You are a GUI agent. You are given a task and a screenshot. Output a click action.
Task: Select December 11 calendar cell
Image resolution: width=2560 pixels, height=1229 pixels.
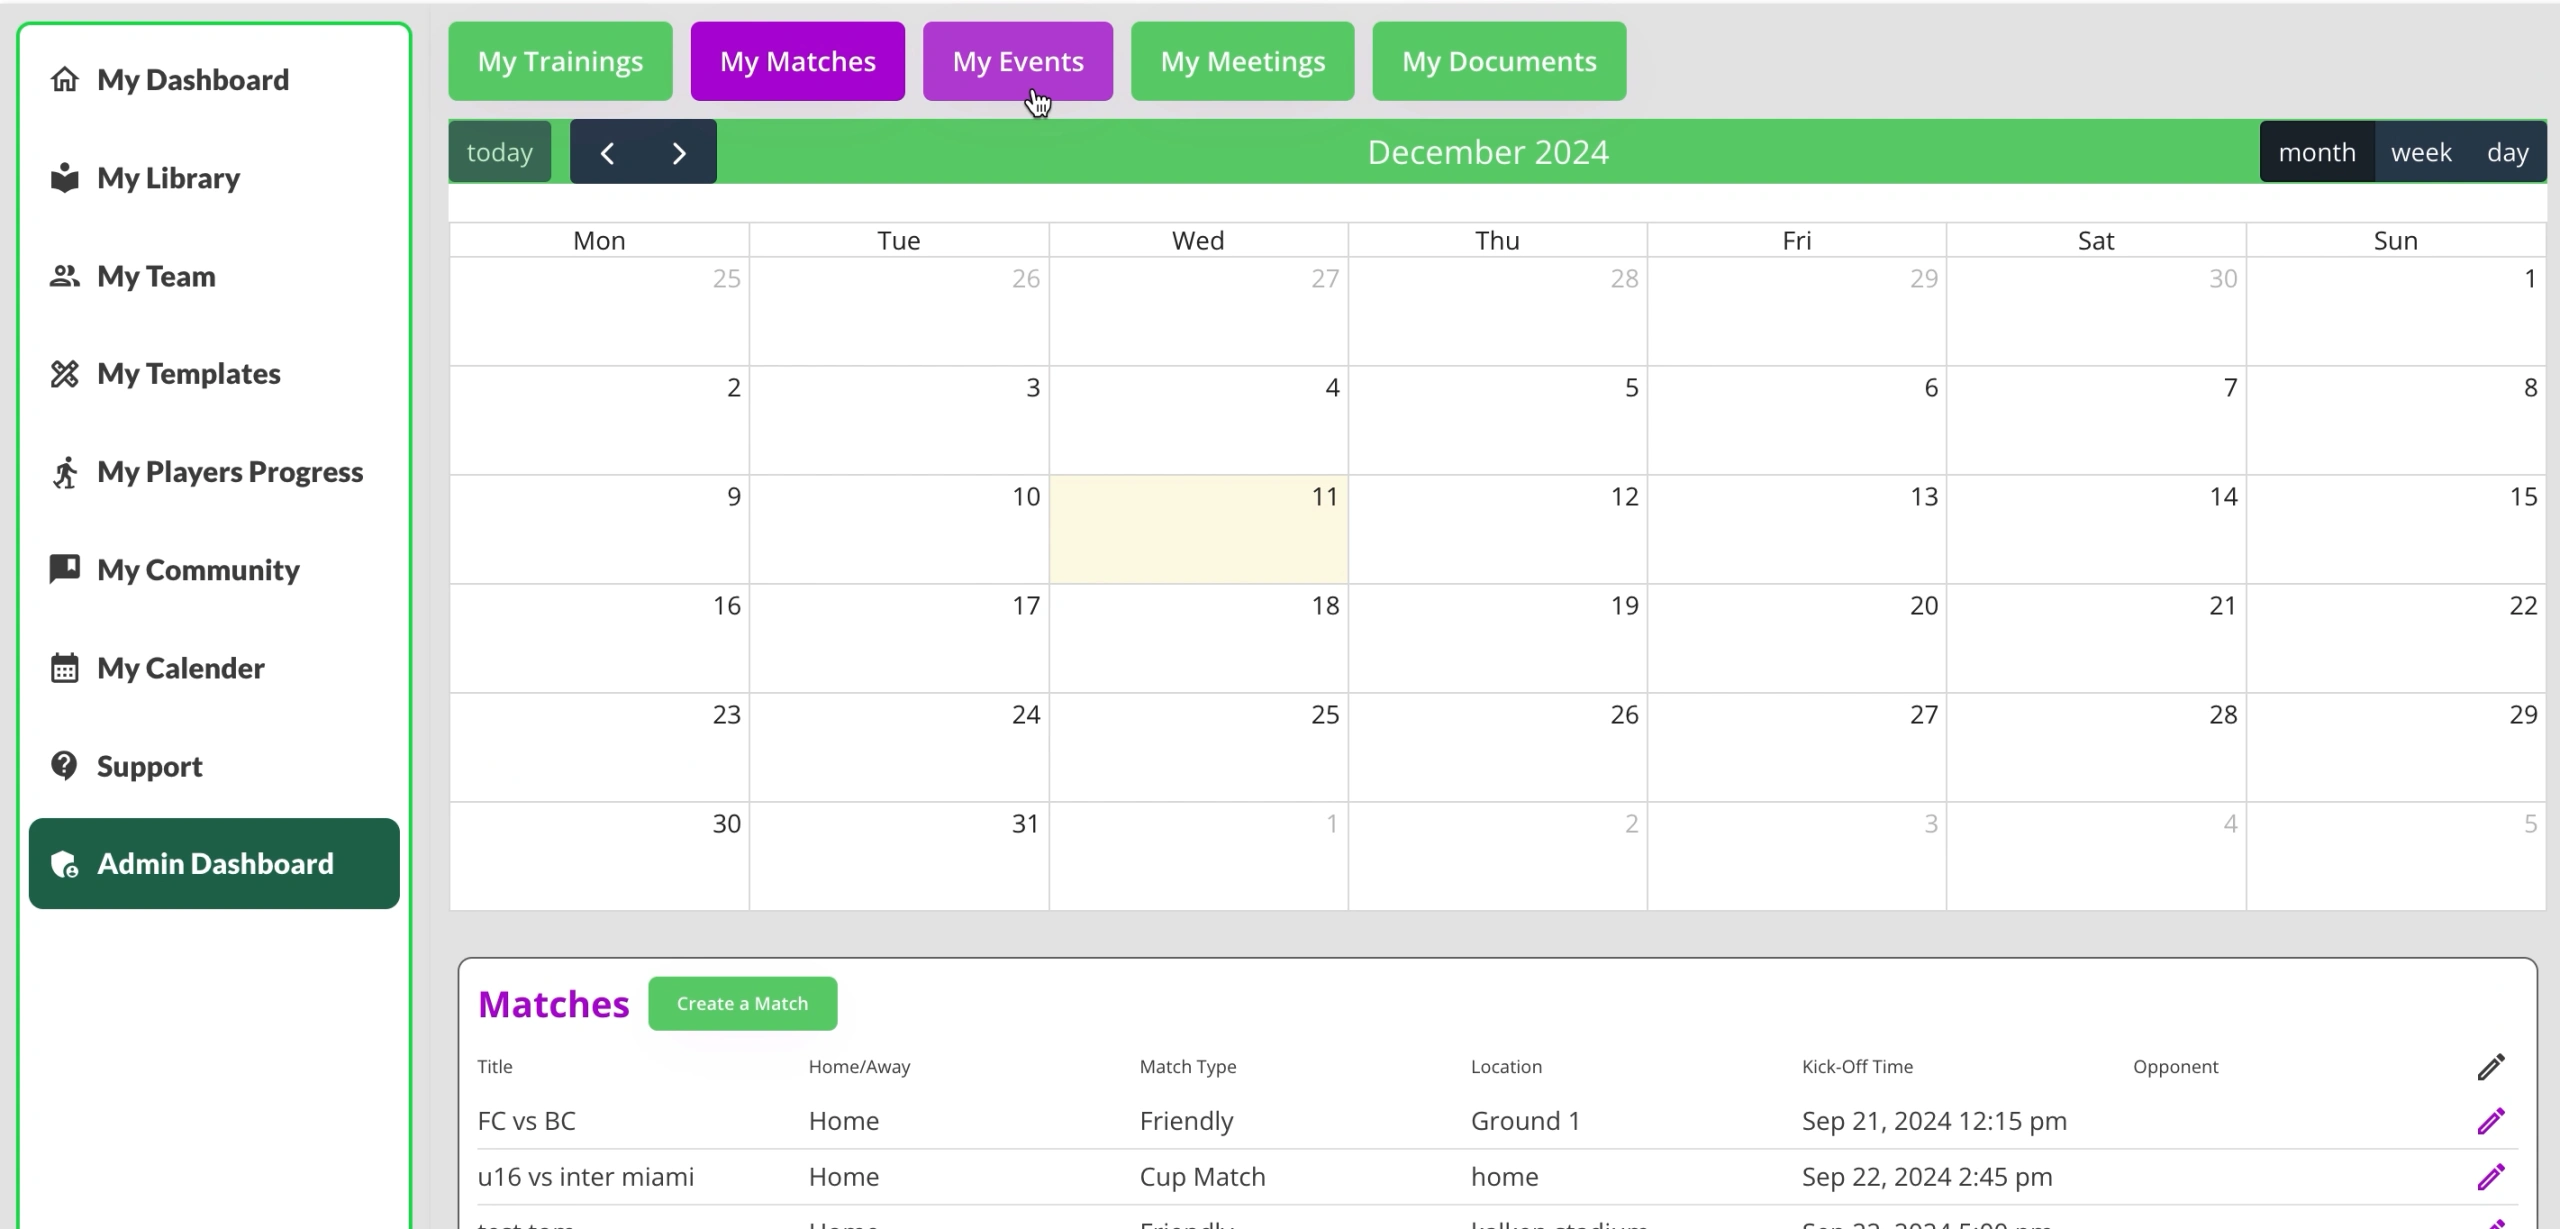point(1198,530)
